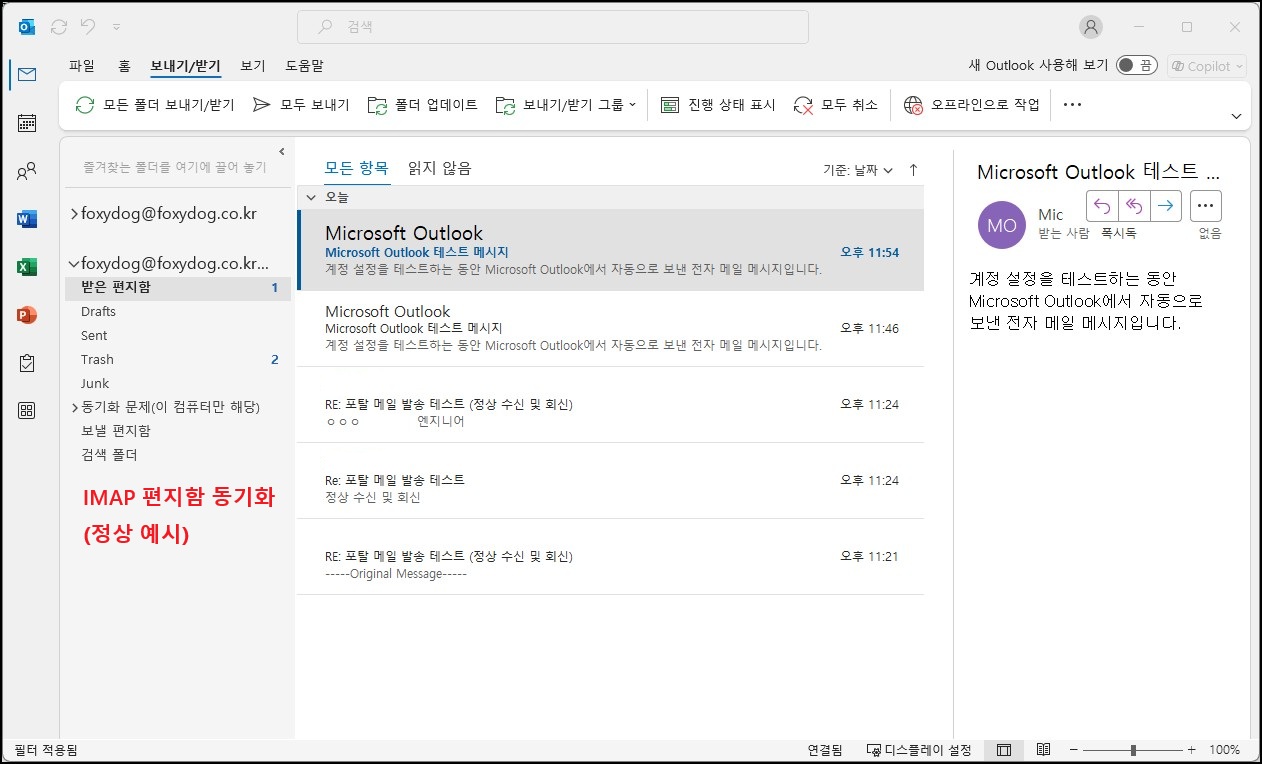Open the Microsoft Outlook message from 오후 11:46
Viewport: 1262px width, 764px height.
pyautogui.click(x=611, y=329)
